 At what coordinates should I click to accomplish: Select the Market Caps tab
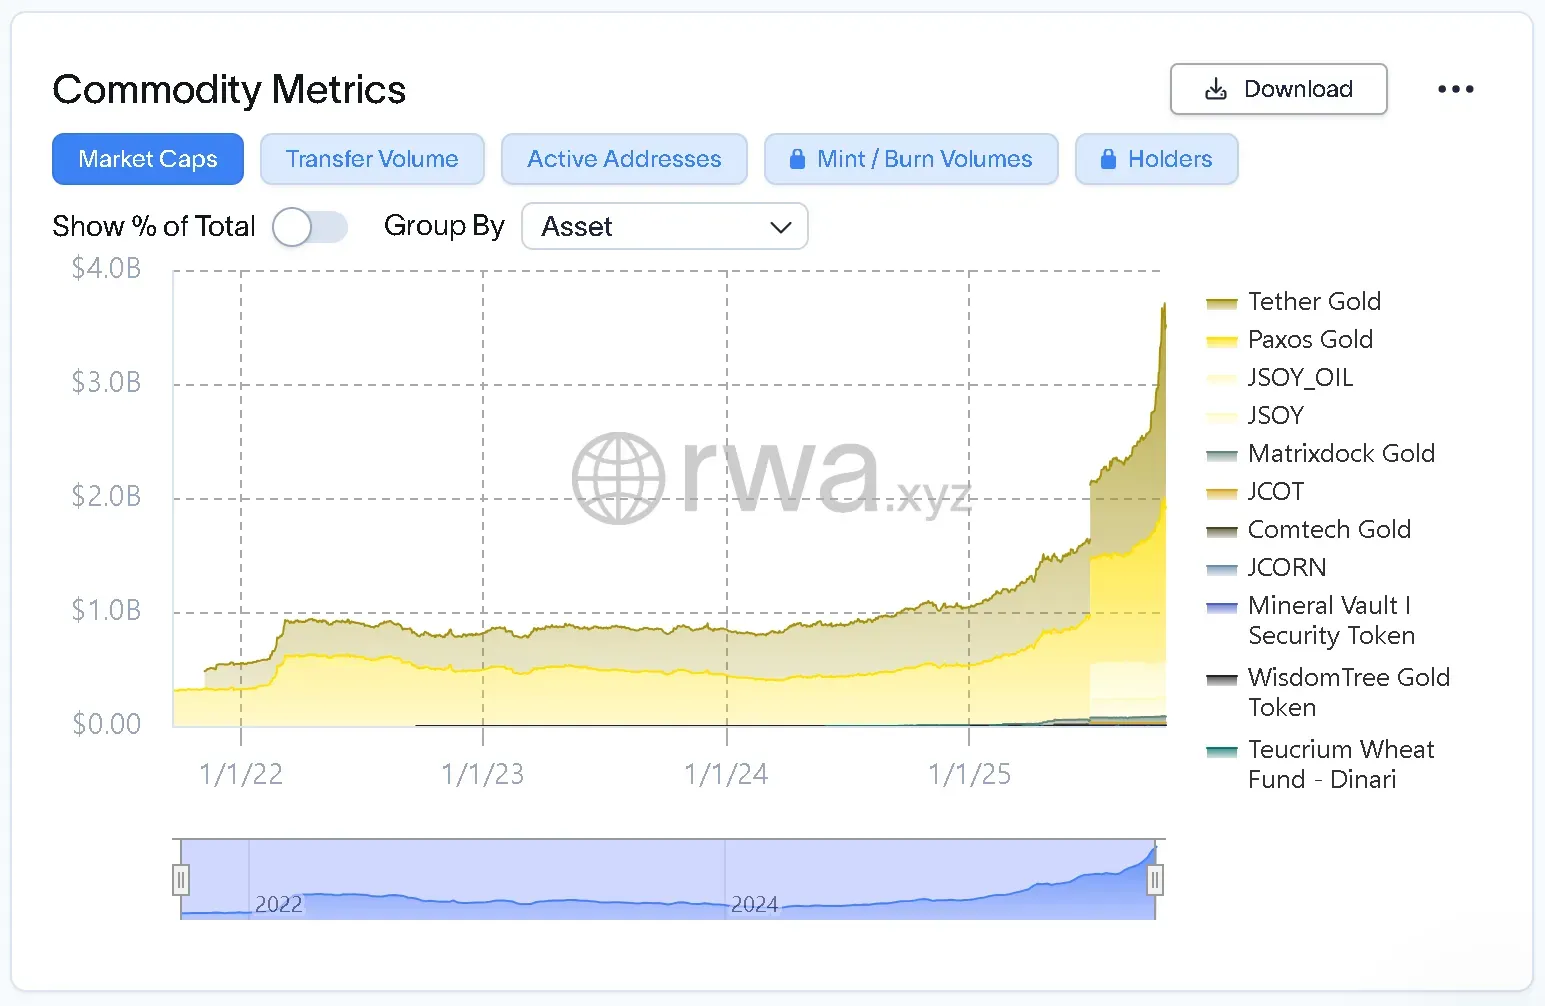(148, 159)
